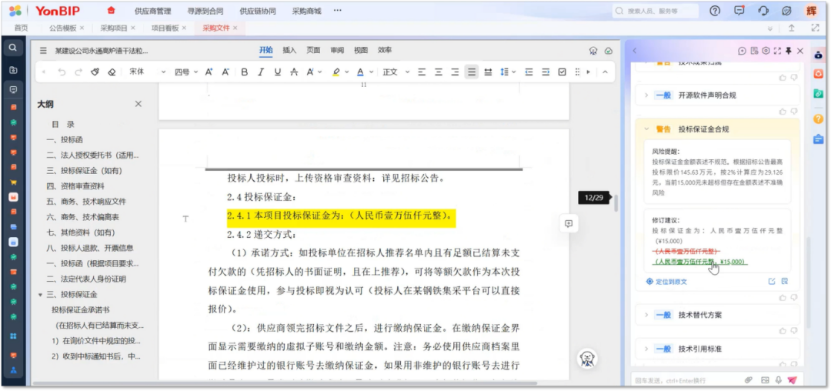Viewport: 831px width, 391px height.
Task: Collapse the 三、投标保证金 outline node
Action: [40, 295]
